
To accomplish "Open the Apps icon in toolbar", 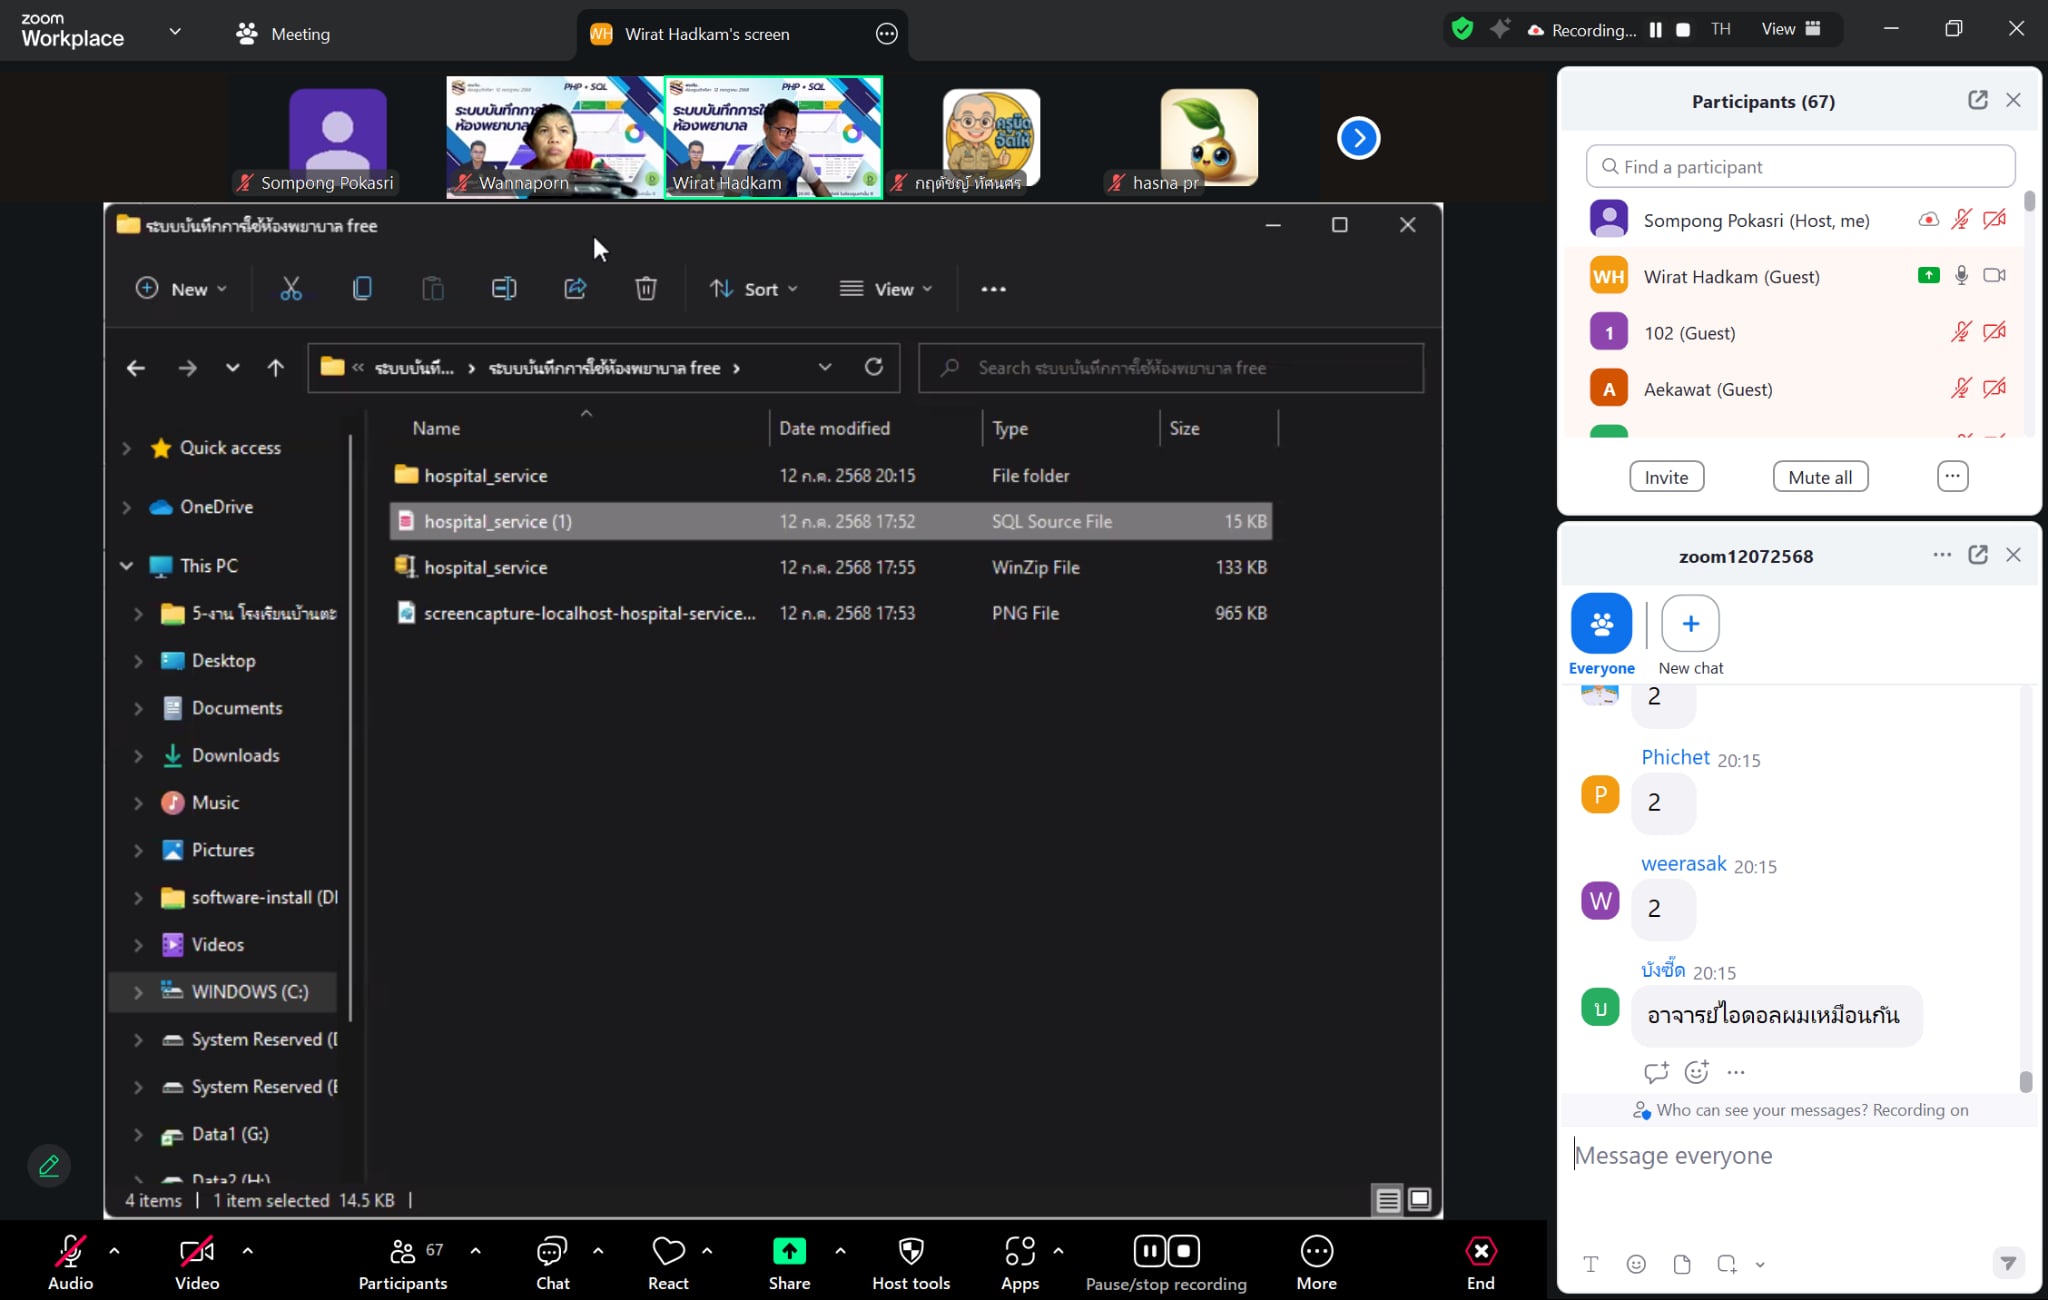I will click(1019, 1251).
